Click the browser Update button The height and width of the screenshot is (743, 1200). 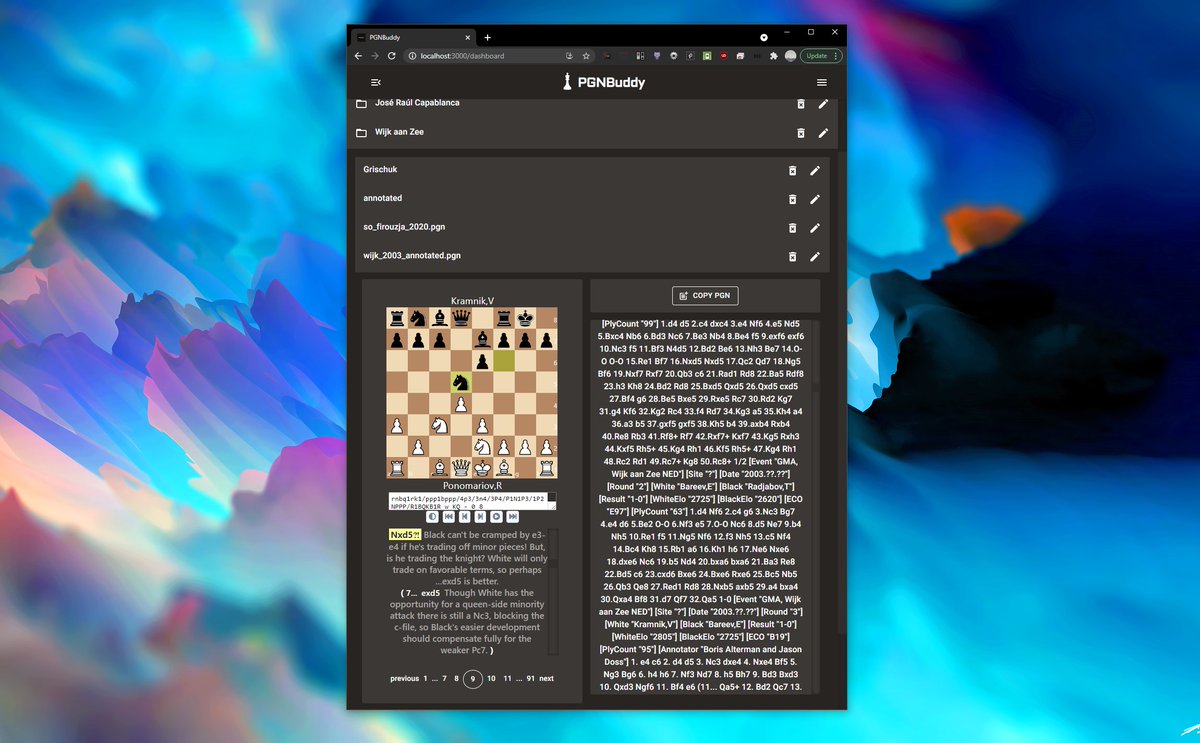pyautogui.click(x=821, y=56)
